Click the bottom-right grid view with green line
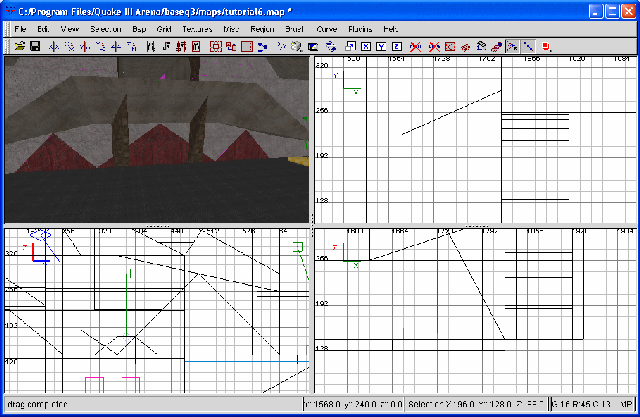Screen dimensions: 640x417 pyautogui.click(x=475, y=311)
